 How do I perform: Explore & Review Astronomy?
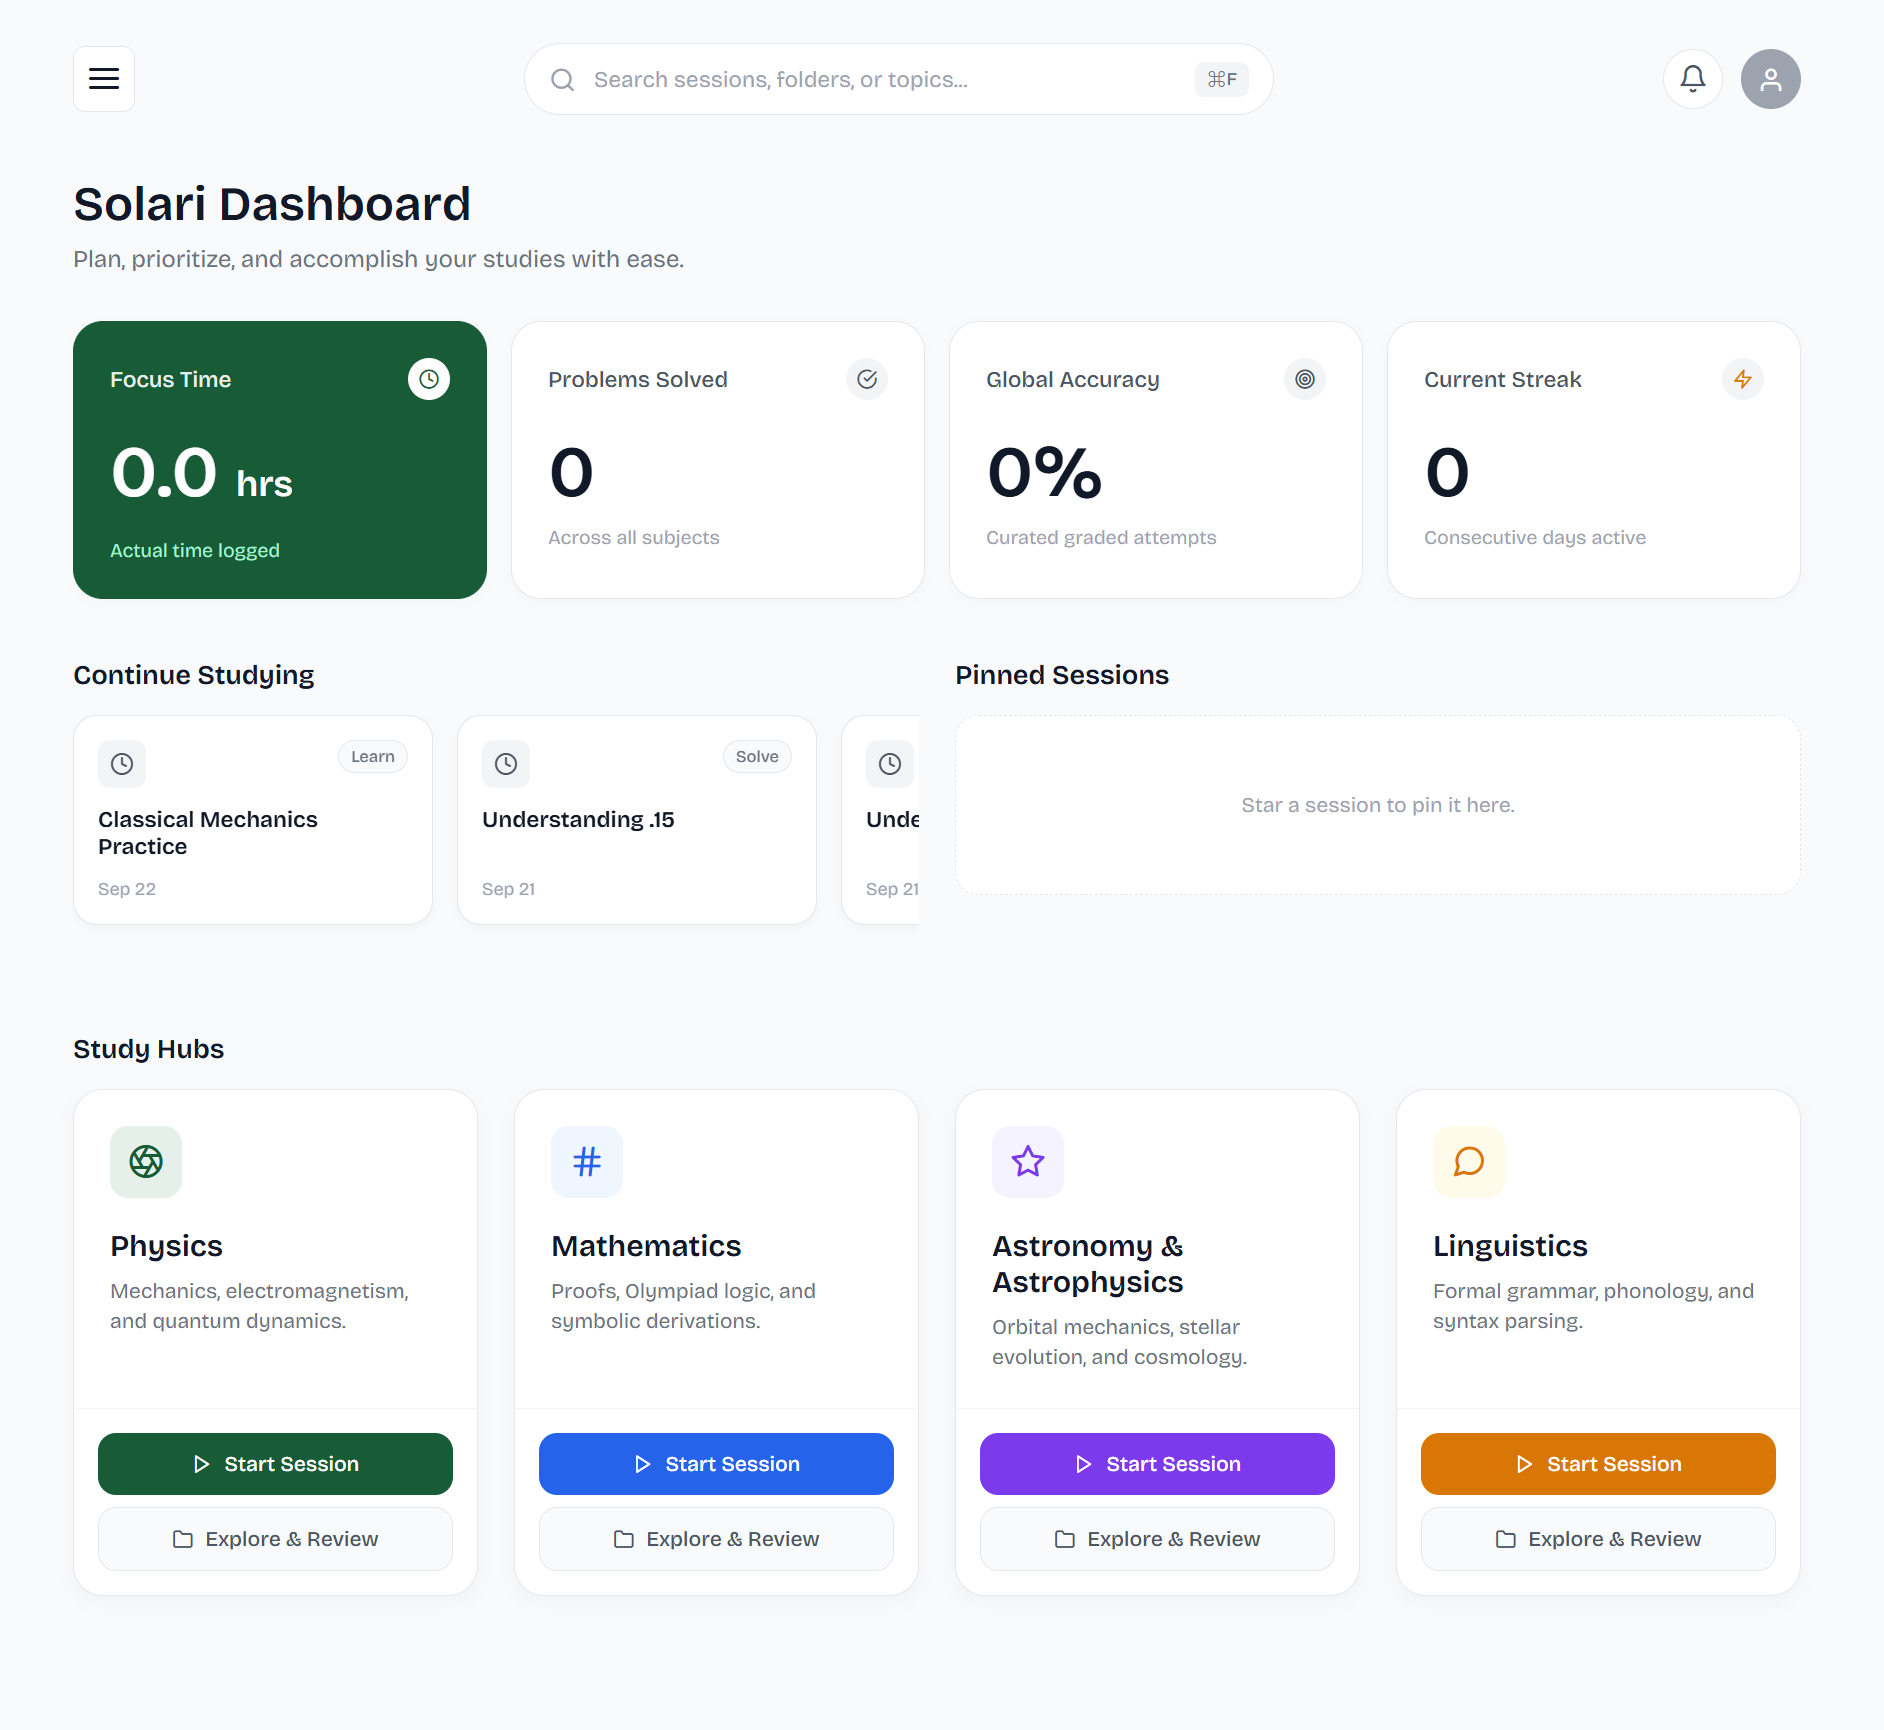click(1157, 1539)
